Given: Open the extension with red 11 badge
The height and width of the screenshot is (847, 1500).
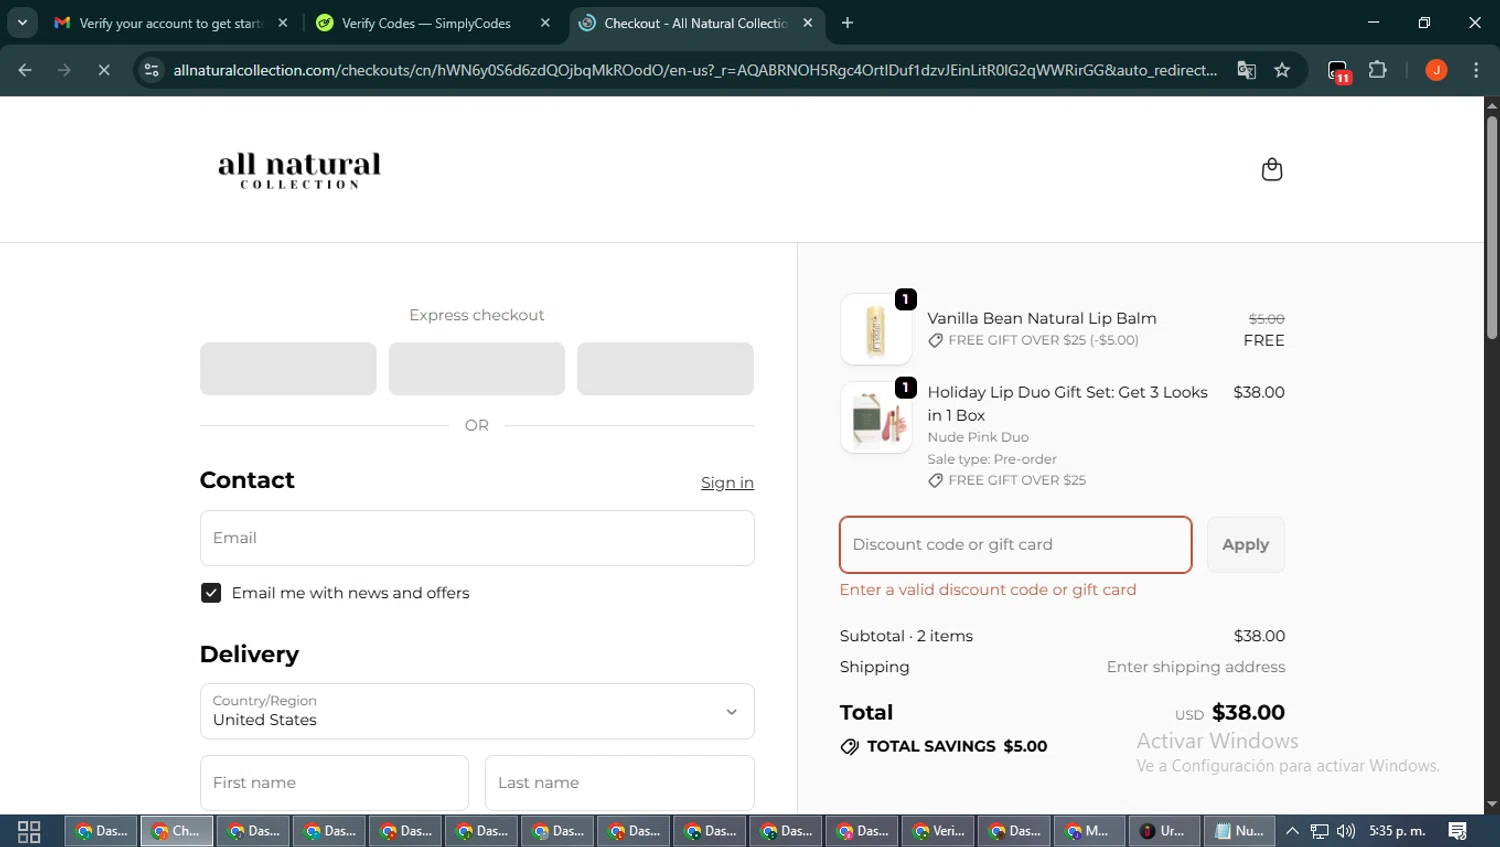Looking at the screenshot, I should pos(1339,71).
